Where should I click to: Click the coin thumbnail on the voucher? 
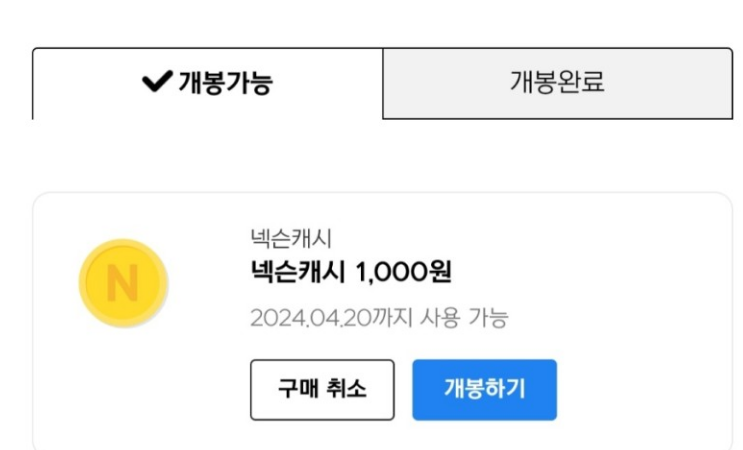point(123,285)
